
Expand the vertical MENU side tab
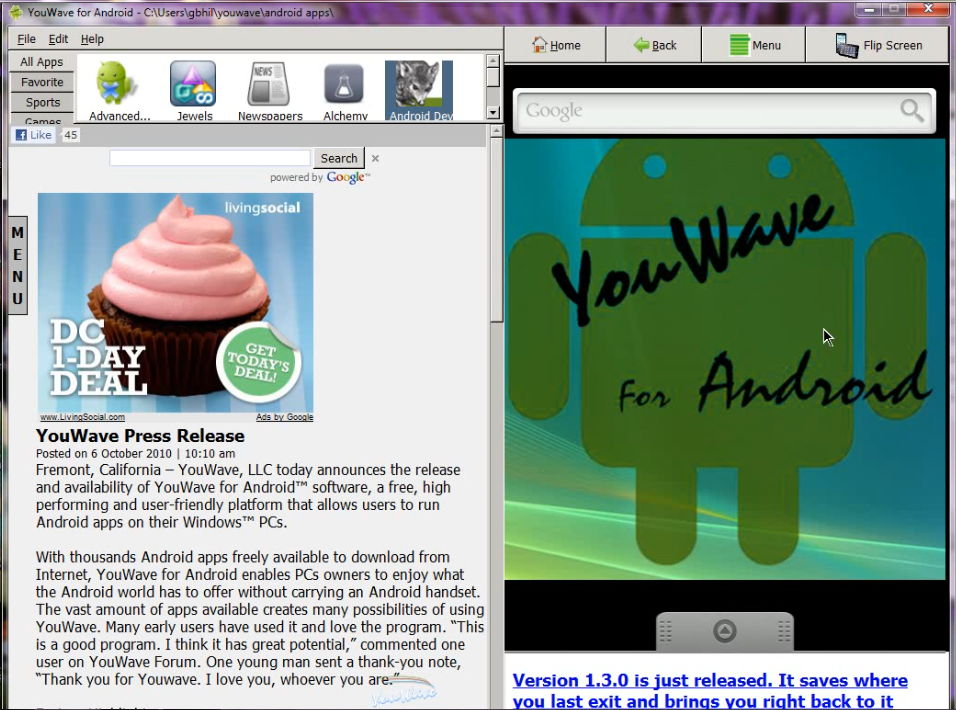pyautogui.click(x=18, y=266)
